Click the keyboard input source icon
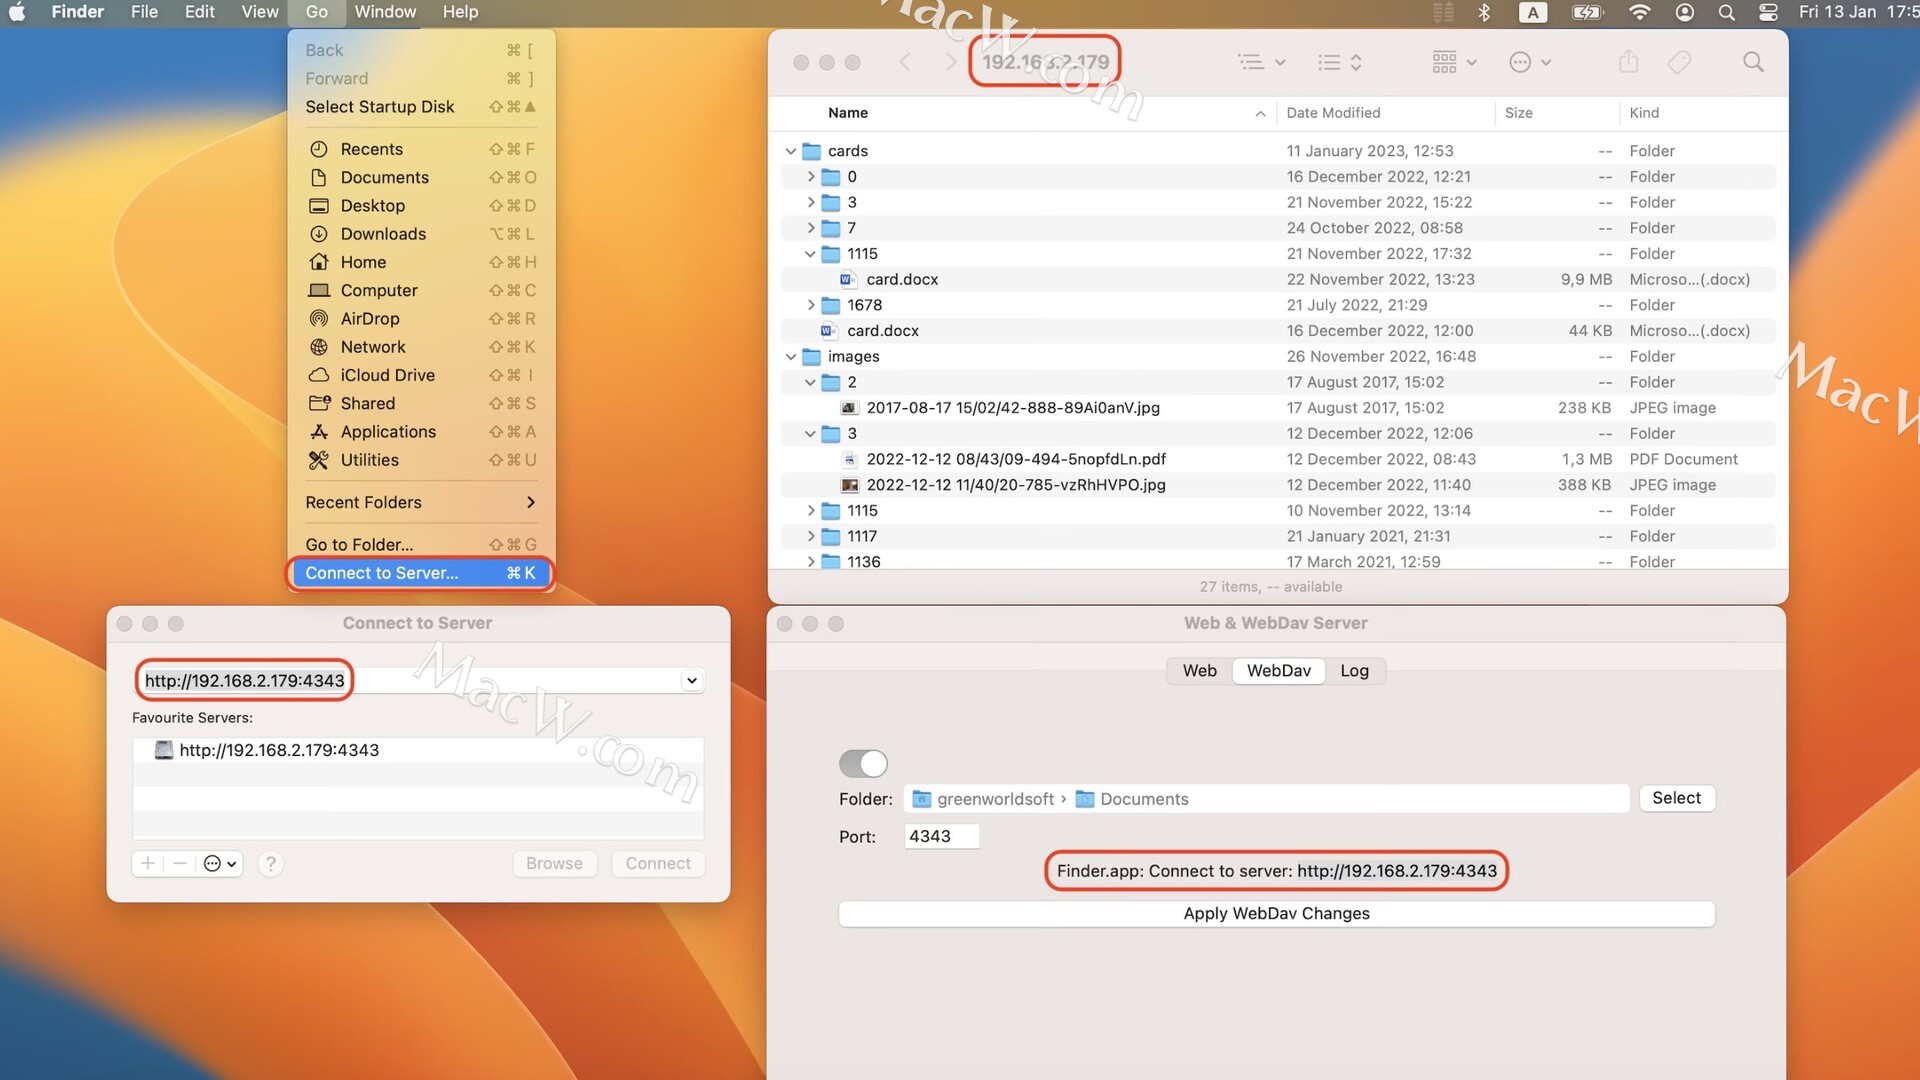This screenshot has width=1920, height=1080. click(1532, 12)
